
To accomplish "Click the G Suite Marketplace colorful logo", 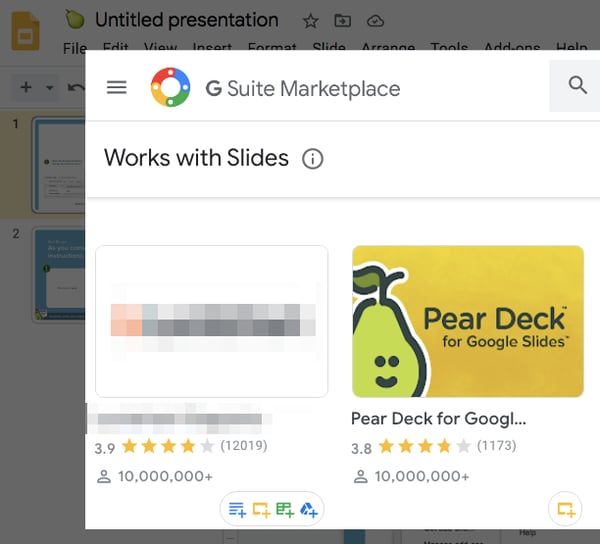I will pyautogui.click(x=170, y=87).
